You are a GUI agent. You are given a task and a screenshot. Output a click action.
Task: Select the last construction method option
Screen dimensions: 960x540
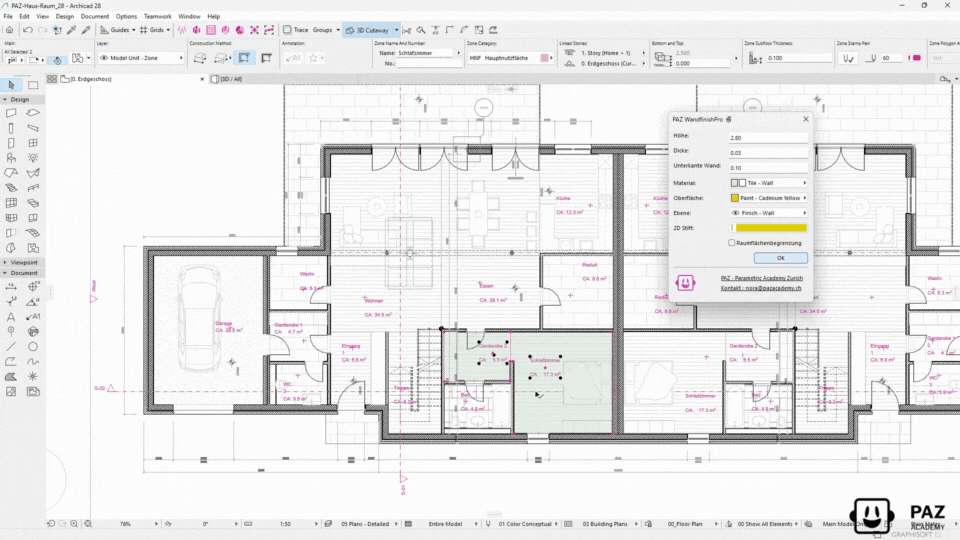tap(266, 58)
